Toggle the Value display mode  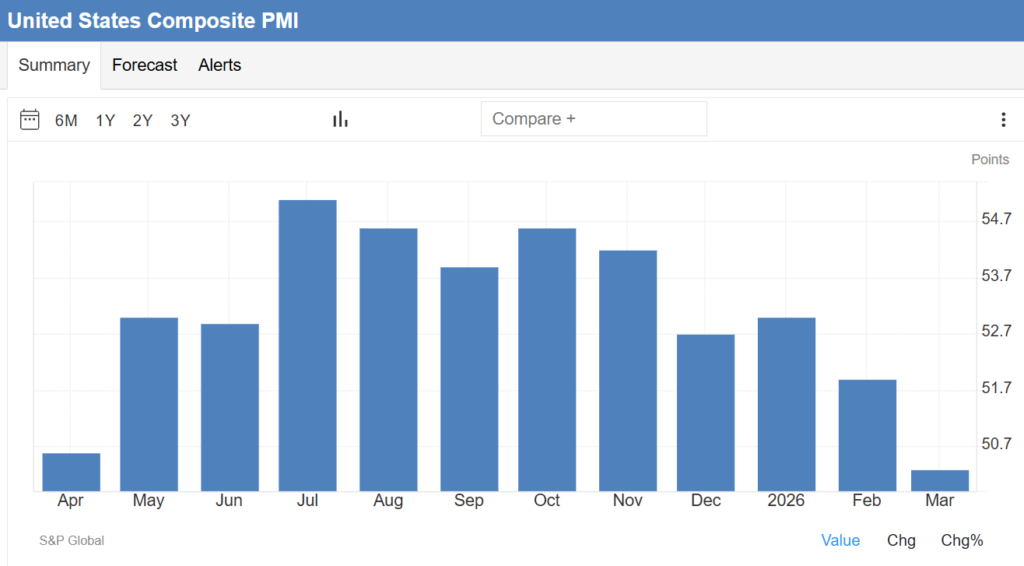coord(840,540)
